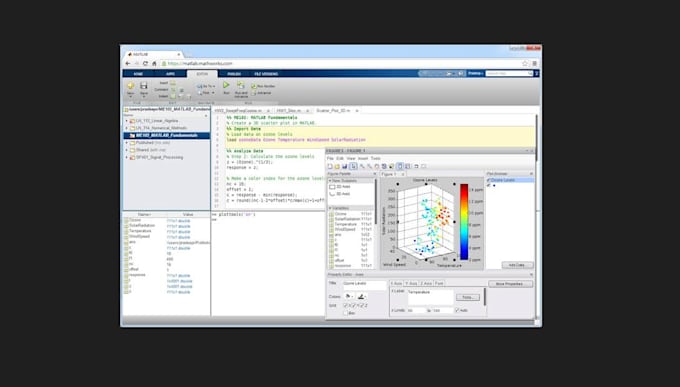Image resolution: width=680 pixels, height=387 pixels.
Task: Click the colorbar in the figure
Action: point(464,222)
